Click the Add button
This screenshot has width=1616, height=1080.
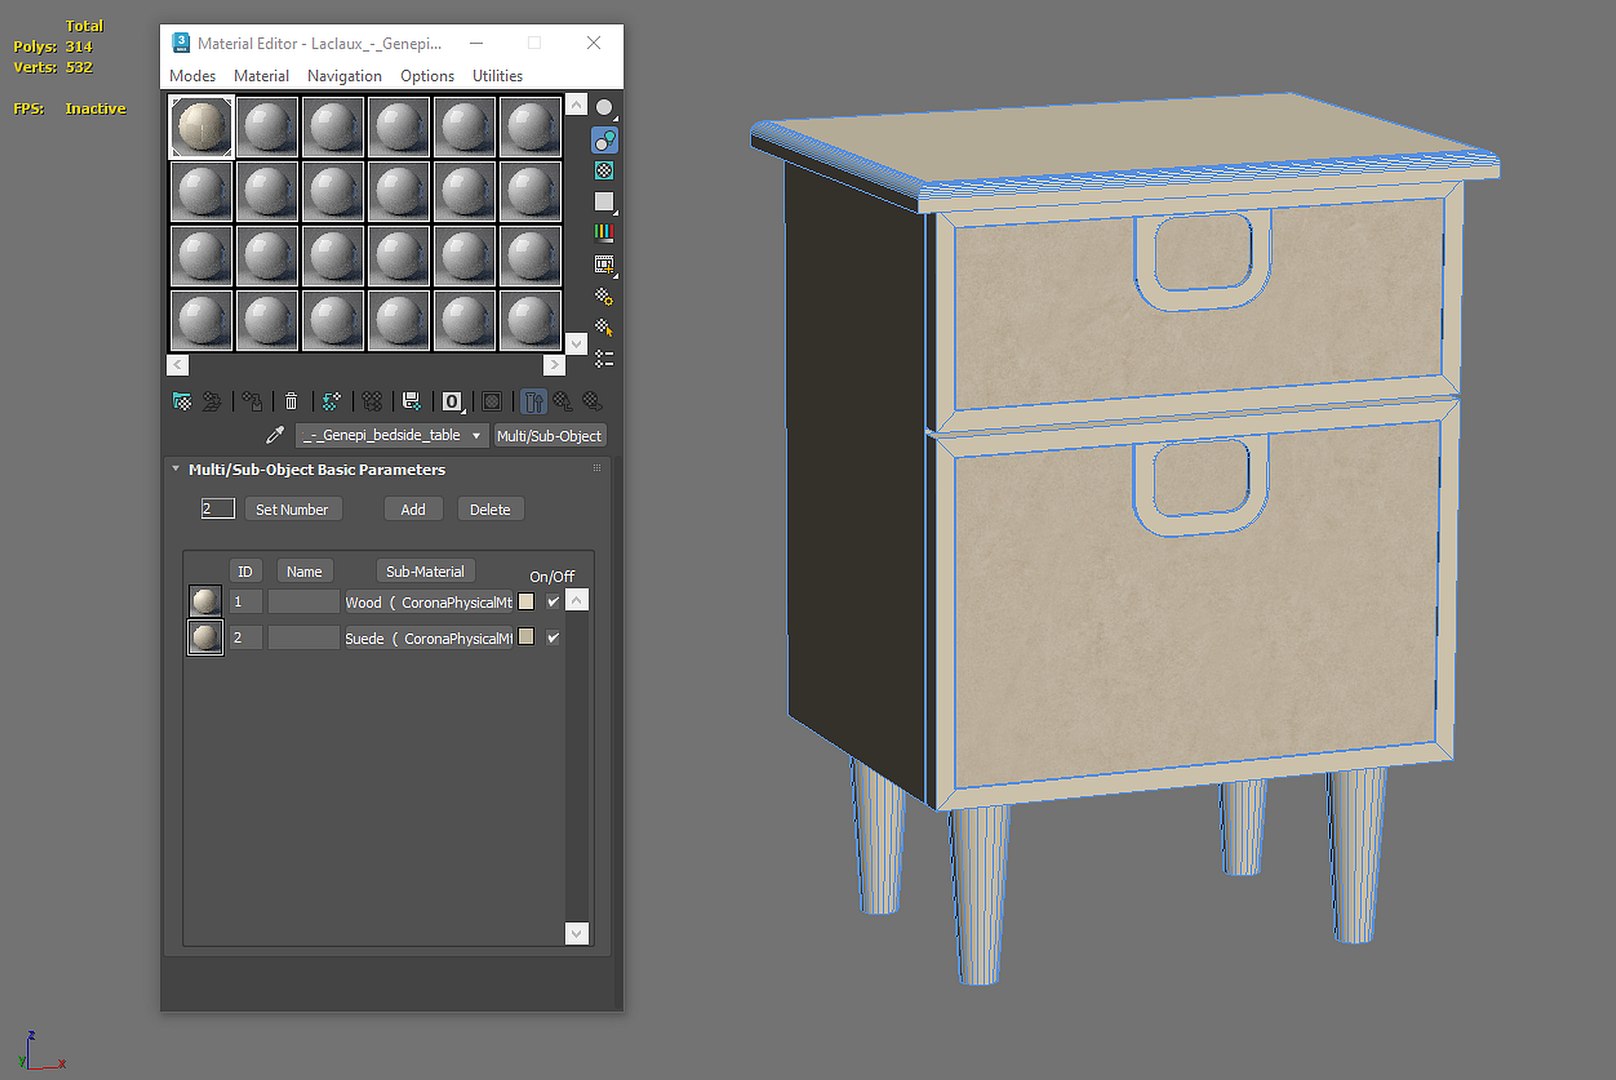click(x=413, y=509)
